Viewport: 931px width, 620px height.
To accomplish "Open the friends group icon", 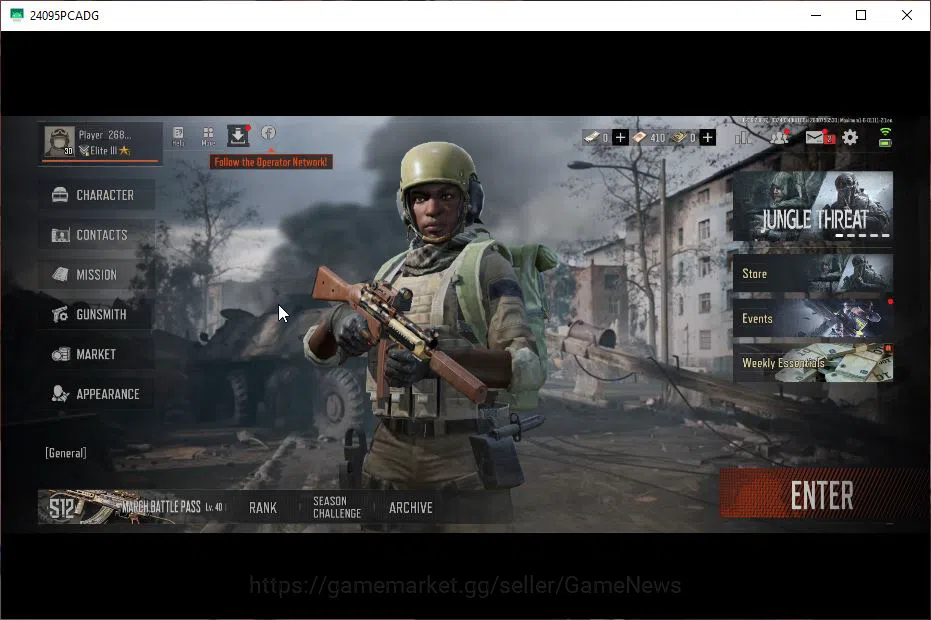I will point(779,138).
